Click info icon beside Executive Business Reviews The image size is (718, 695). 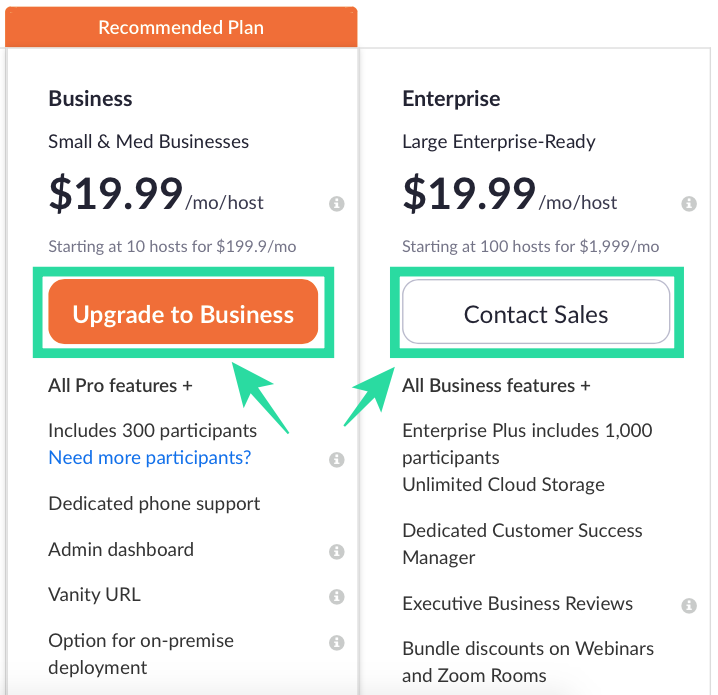pyautogui.click(x=689, y=606)
